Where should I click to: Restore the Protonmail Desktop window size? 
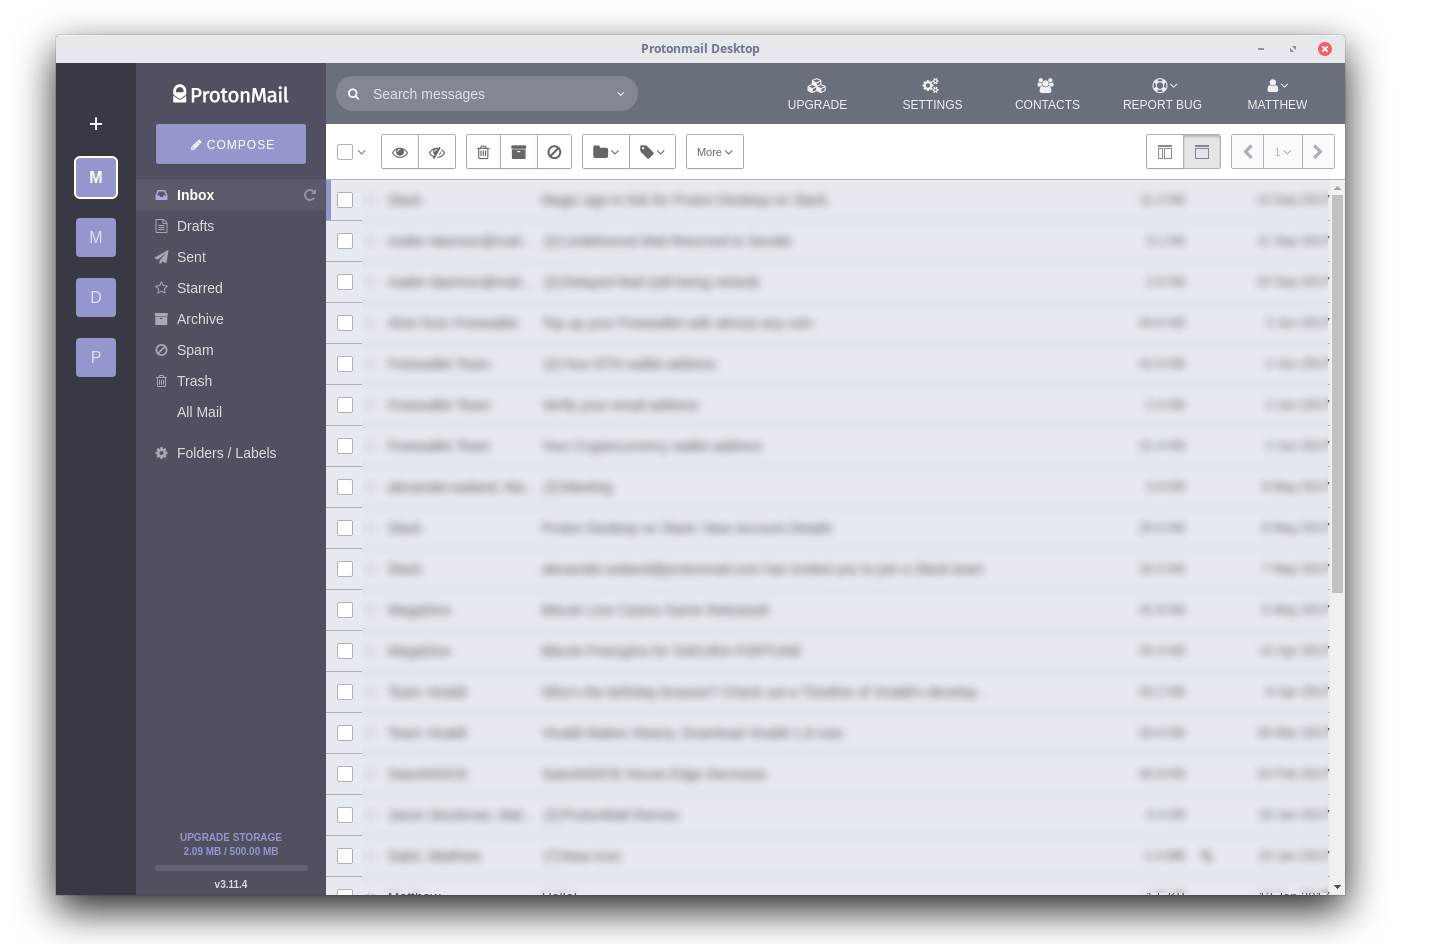pos(1293,48)
